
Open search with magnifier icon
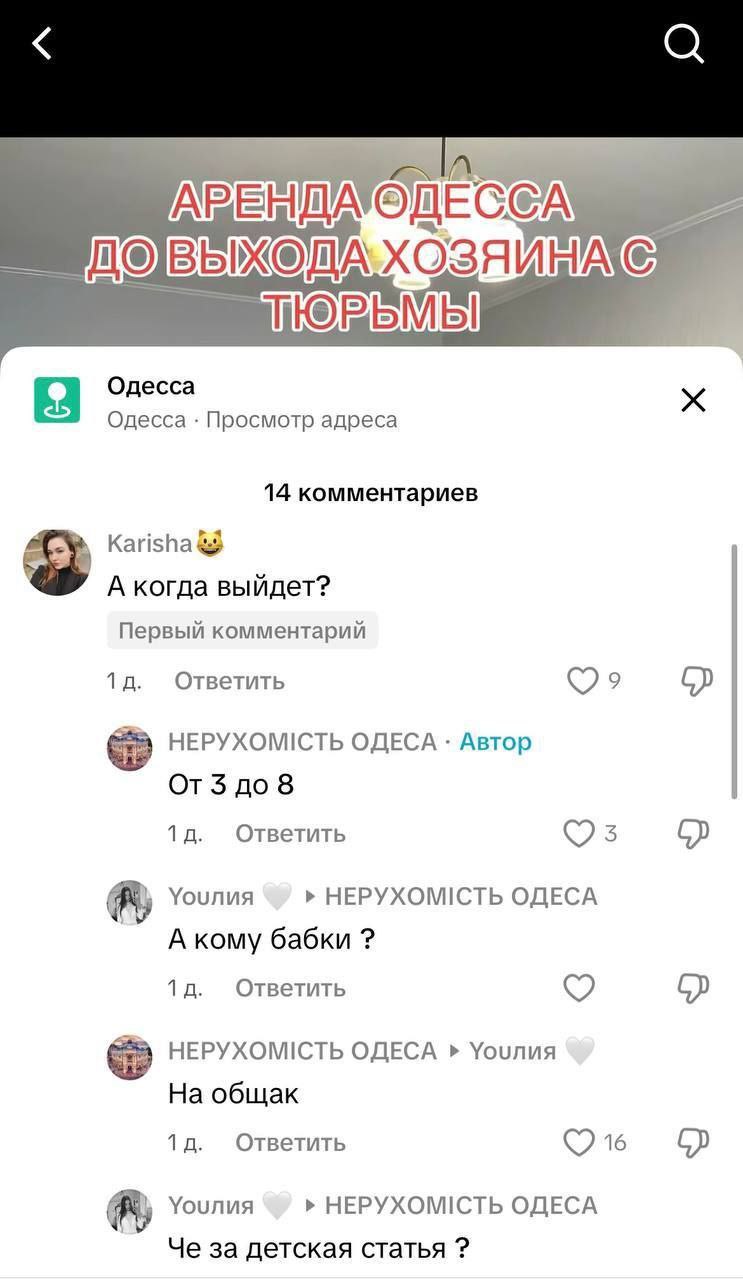tap(684, 43)
